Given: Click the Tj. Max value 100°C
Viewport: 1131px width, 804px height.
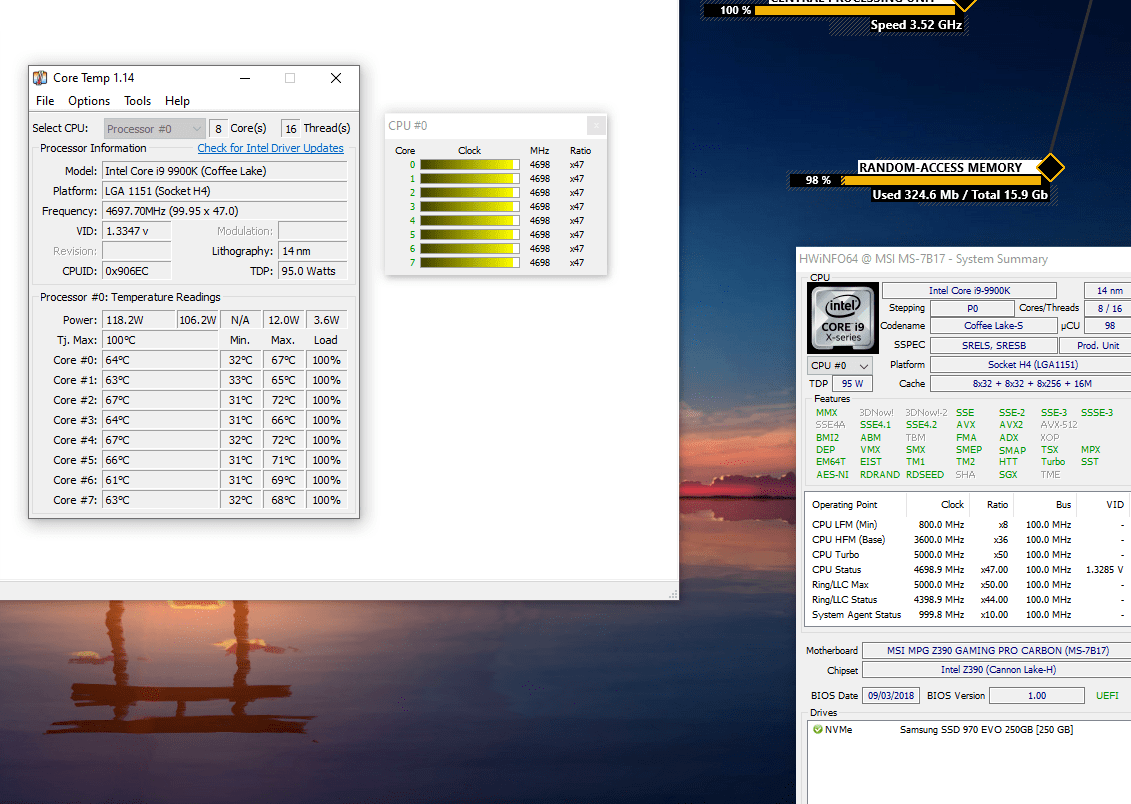Looking at the screenshot, I should coord(159,340).
